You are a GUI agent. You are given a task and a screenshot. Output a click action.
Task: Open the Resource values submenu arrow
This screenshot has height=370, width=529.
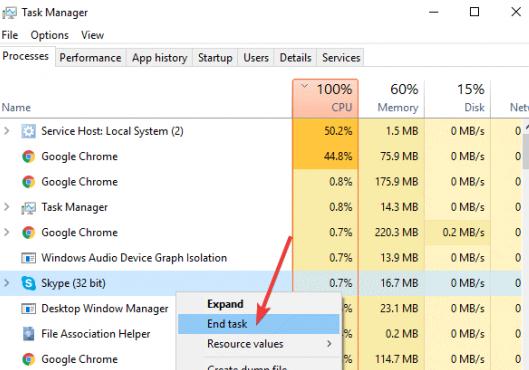coord(329,344)
